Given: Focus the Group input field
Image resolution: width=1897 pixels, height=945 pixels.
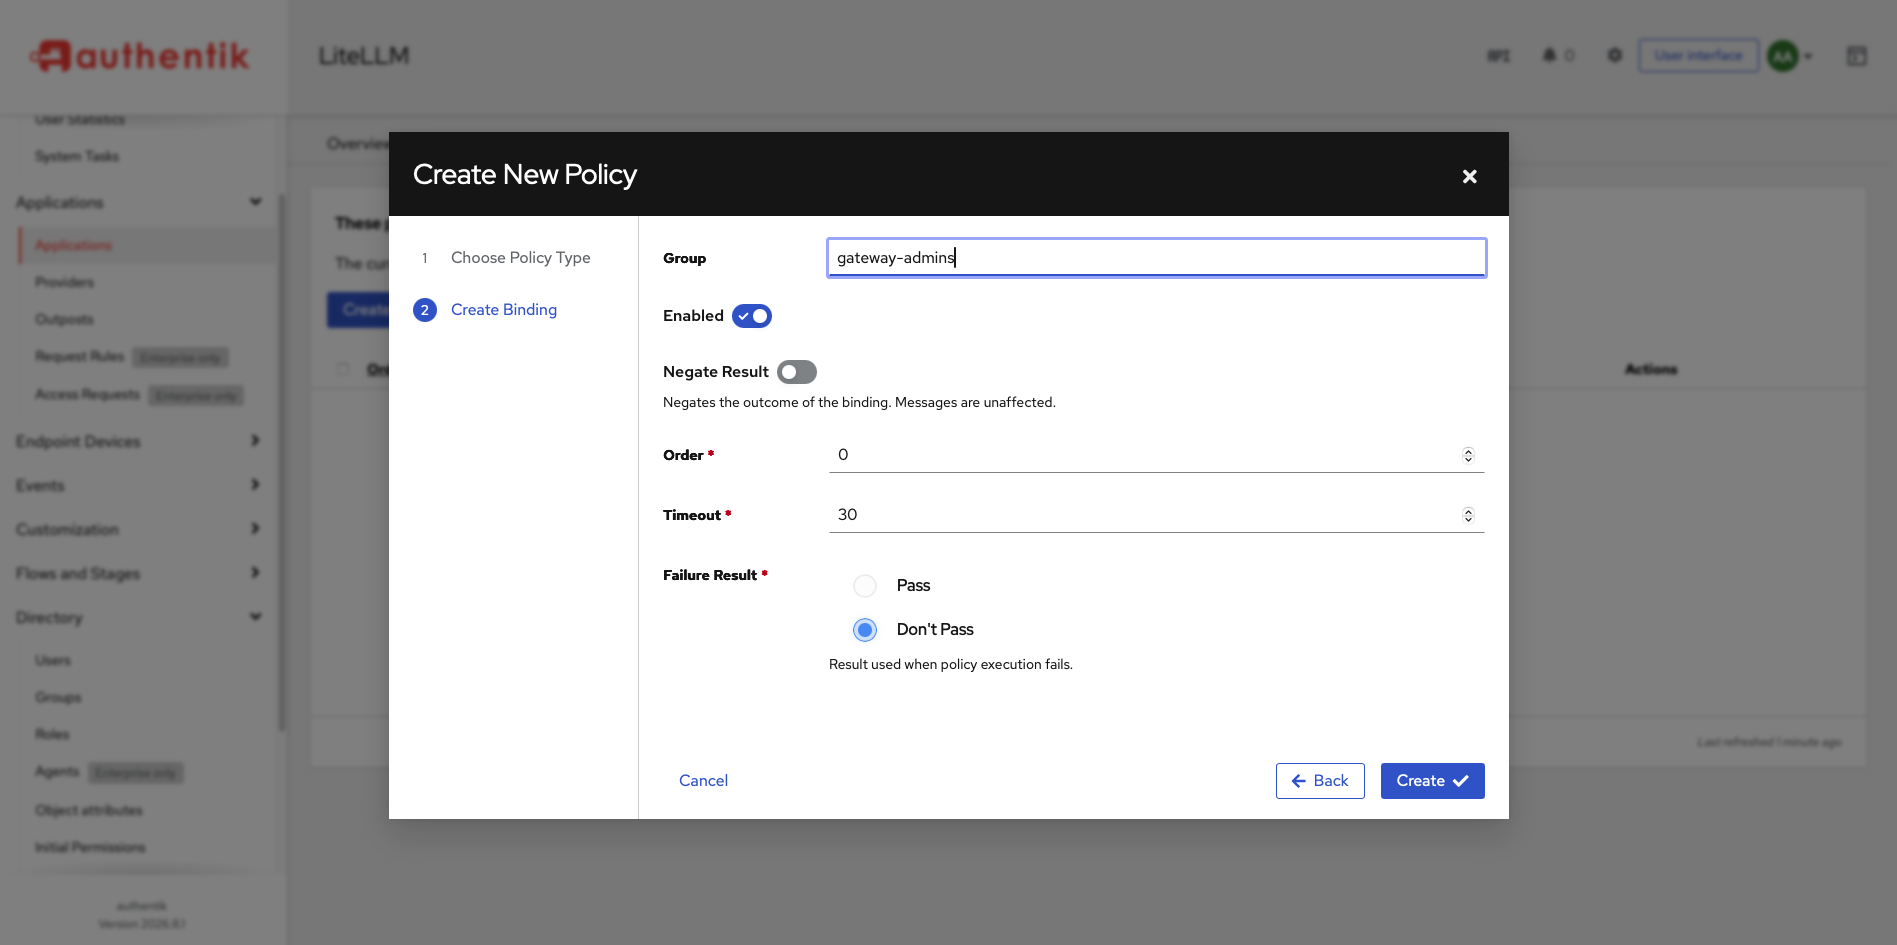Looking at the screenshot, I should [x=1156, y=258].
